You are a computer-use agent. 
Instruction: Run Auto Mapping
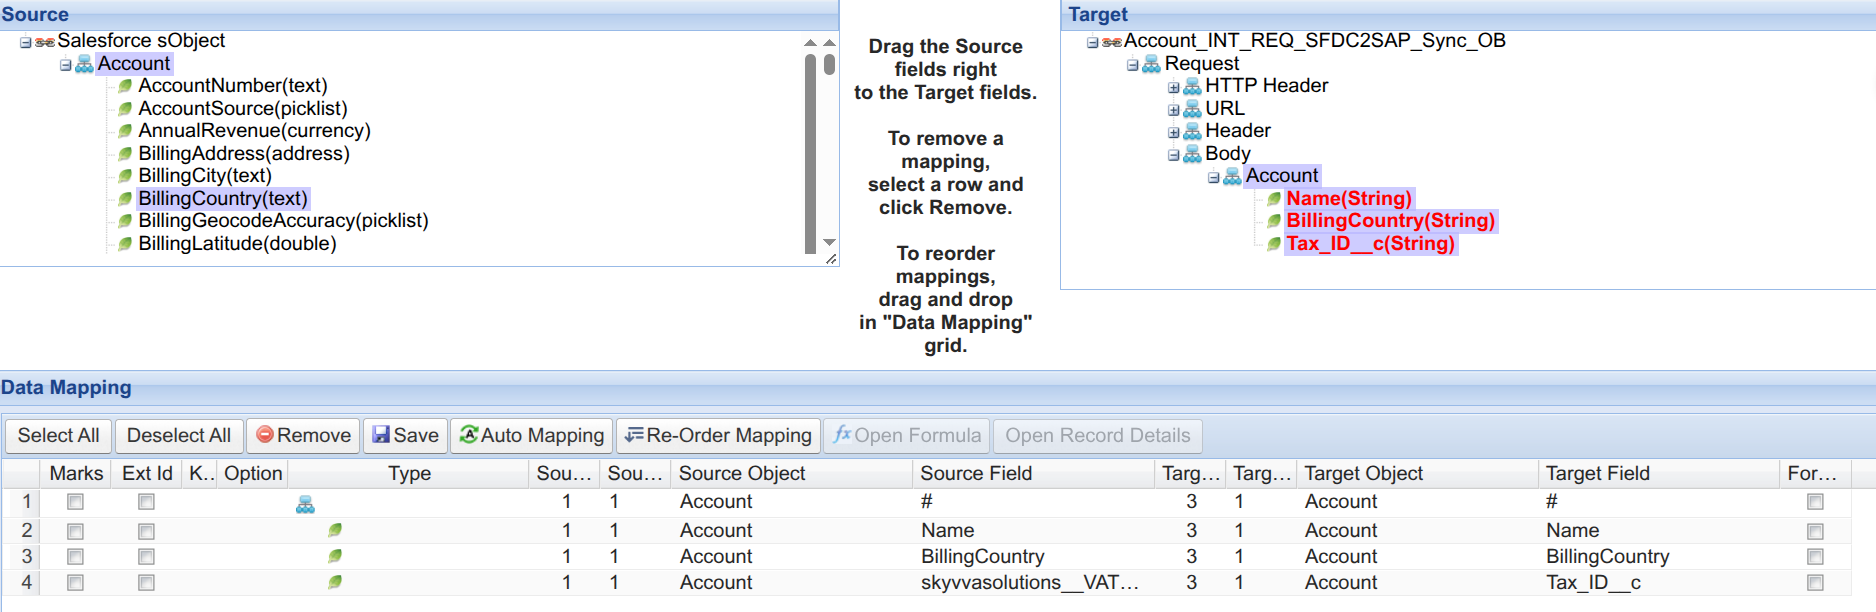coord(531,436)
